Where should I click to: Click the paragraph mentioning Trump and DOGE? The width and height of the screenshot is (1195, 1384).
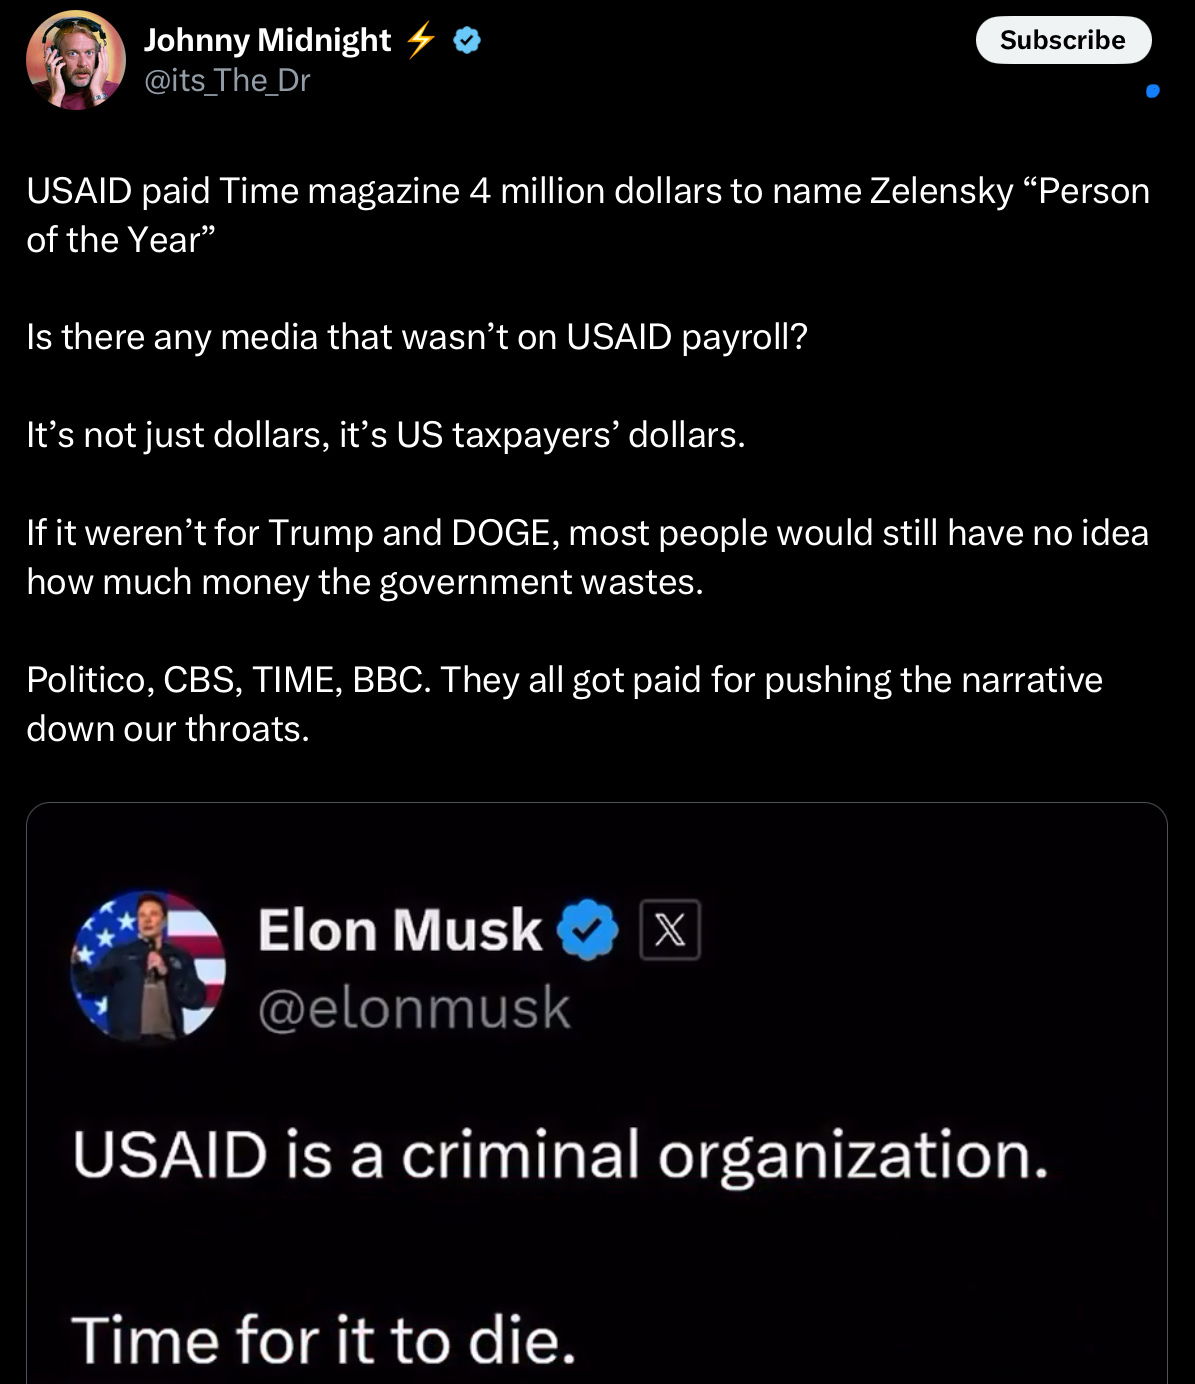(x=587, y=557)
